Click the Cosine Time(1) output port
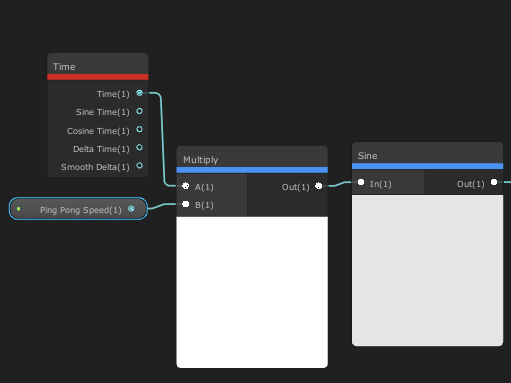This screenshot has width=511, height=383. [139, 129]
